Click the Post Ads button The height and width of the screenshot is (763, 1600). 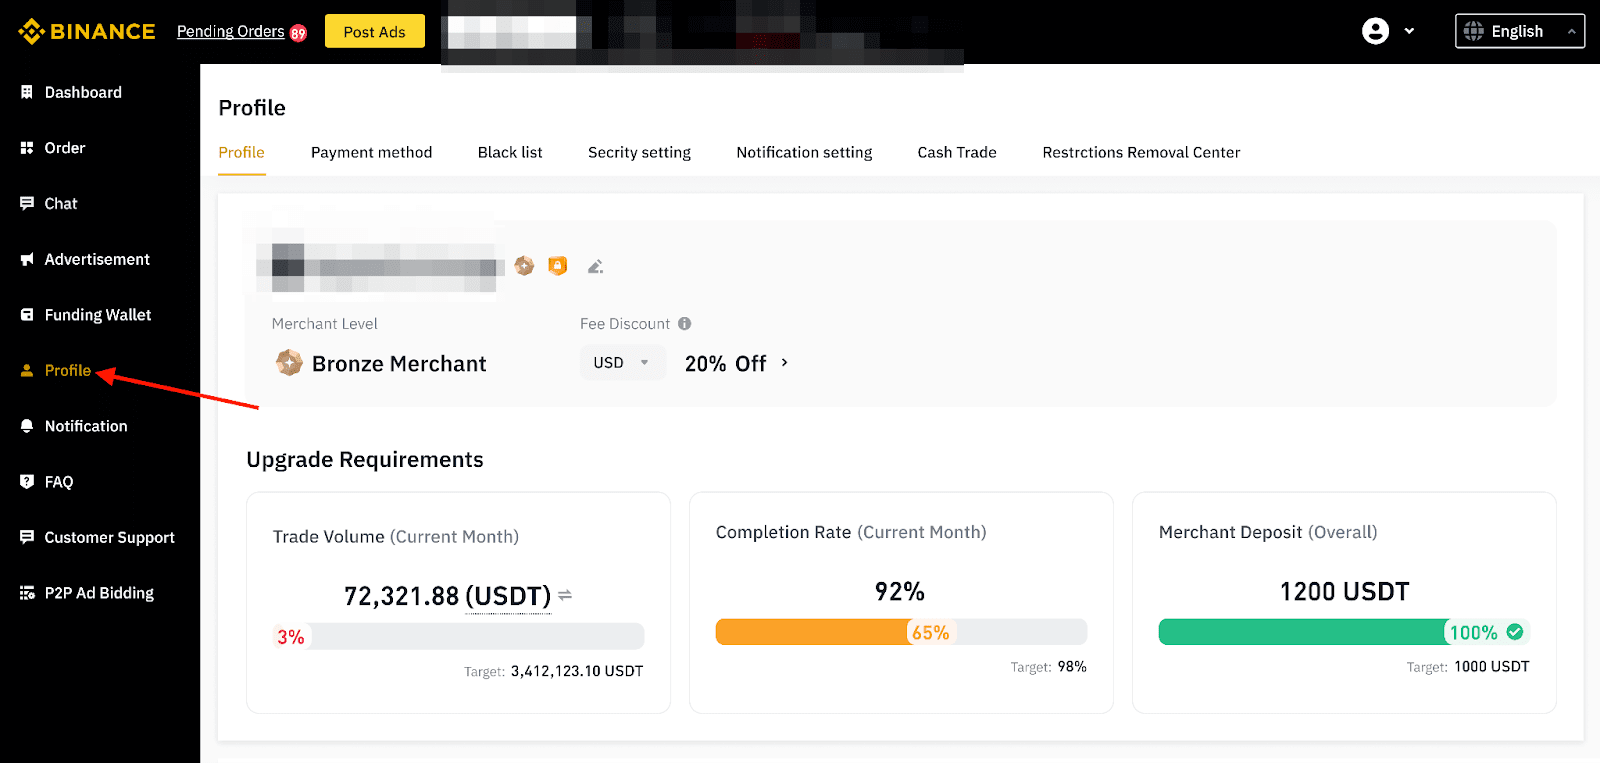click(x=374, y=31)
